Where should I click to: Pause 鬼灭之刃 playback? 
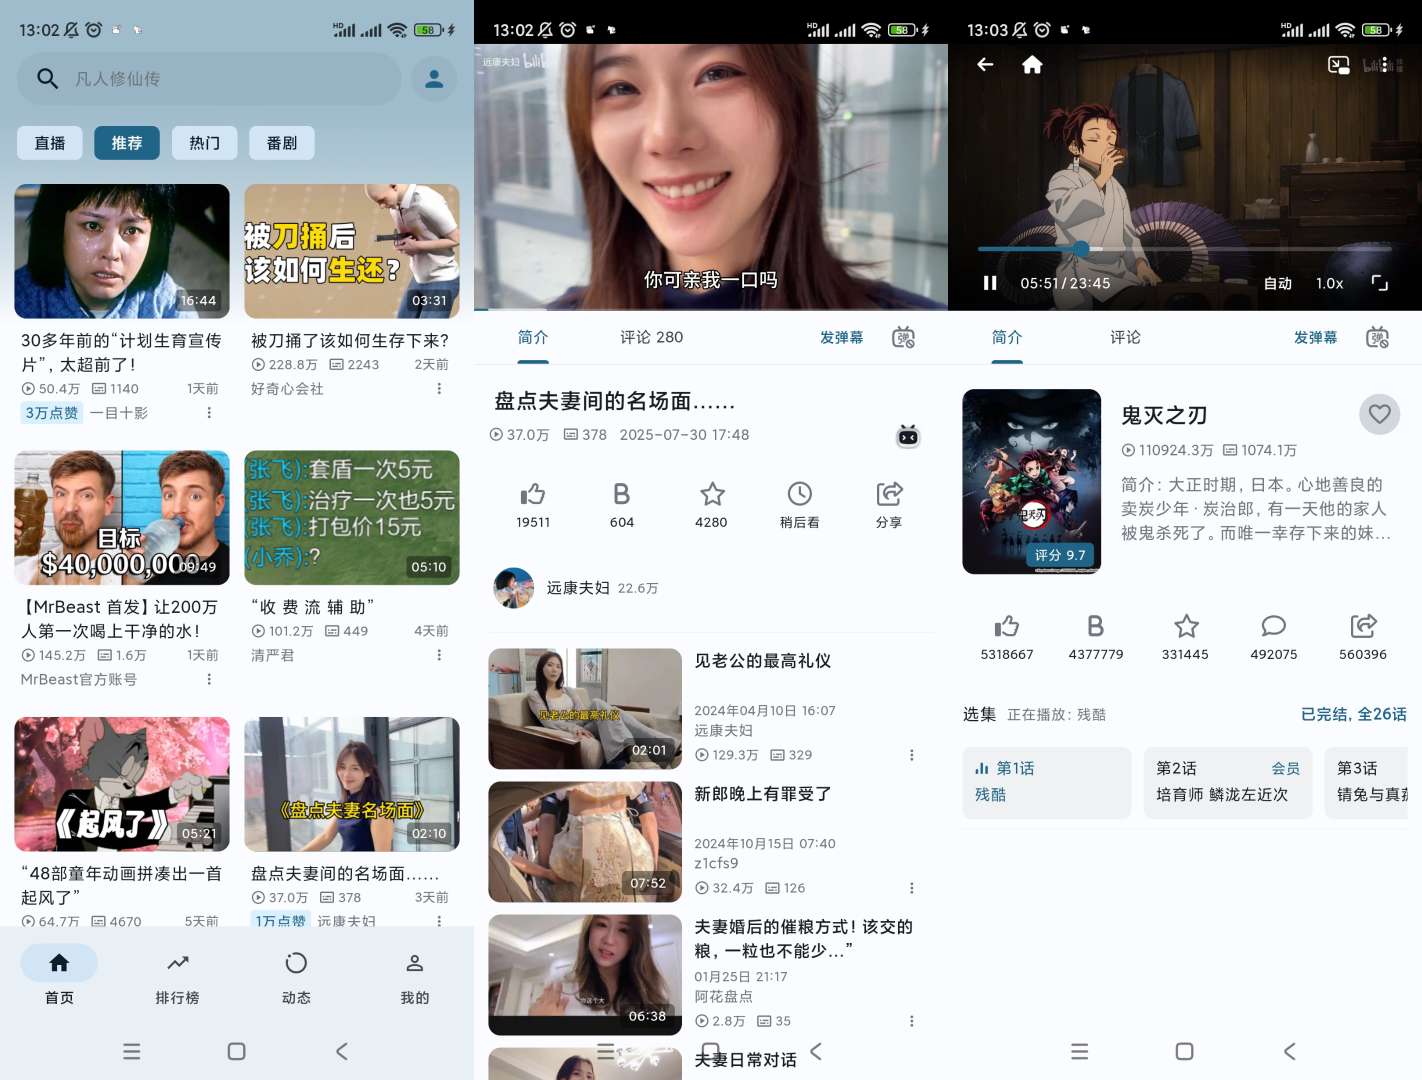pos(990,283)
